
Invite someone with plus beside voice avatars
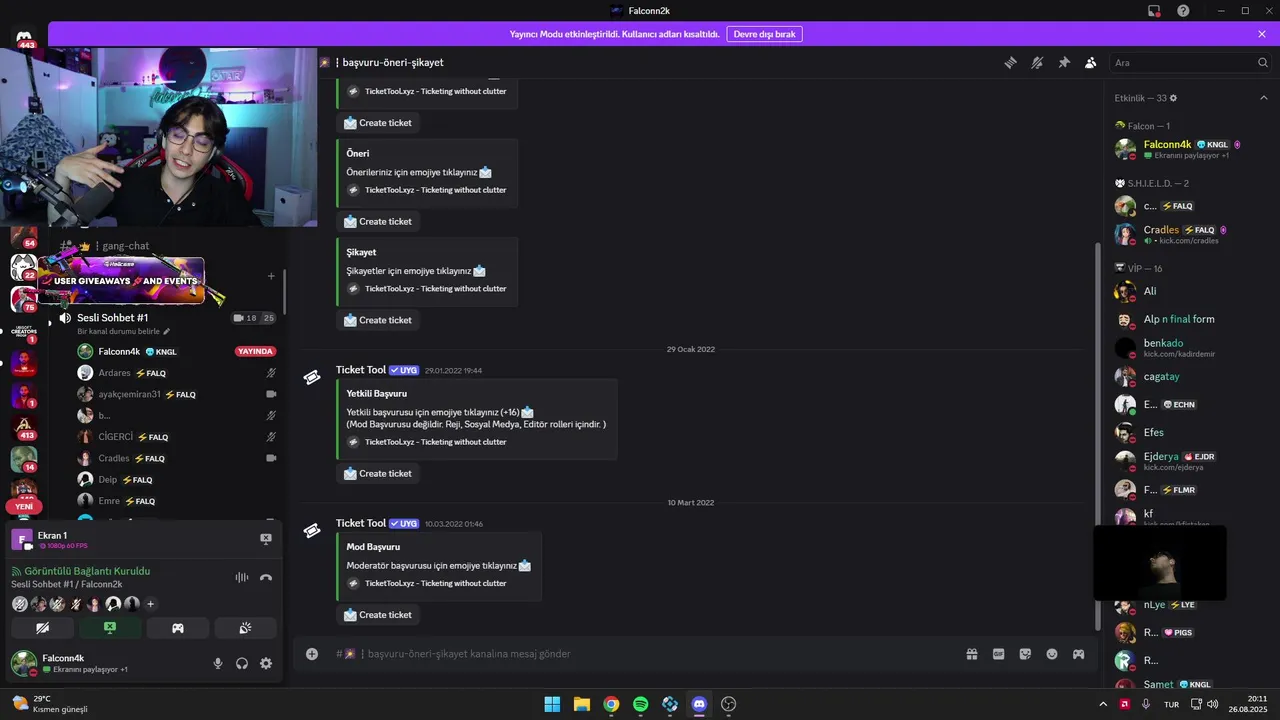tap(151, 604)
